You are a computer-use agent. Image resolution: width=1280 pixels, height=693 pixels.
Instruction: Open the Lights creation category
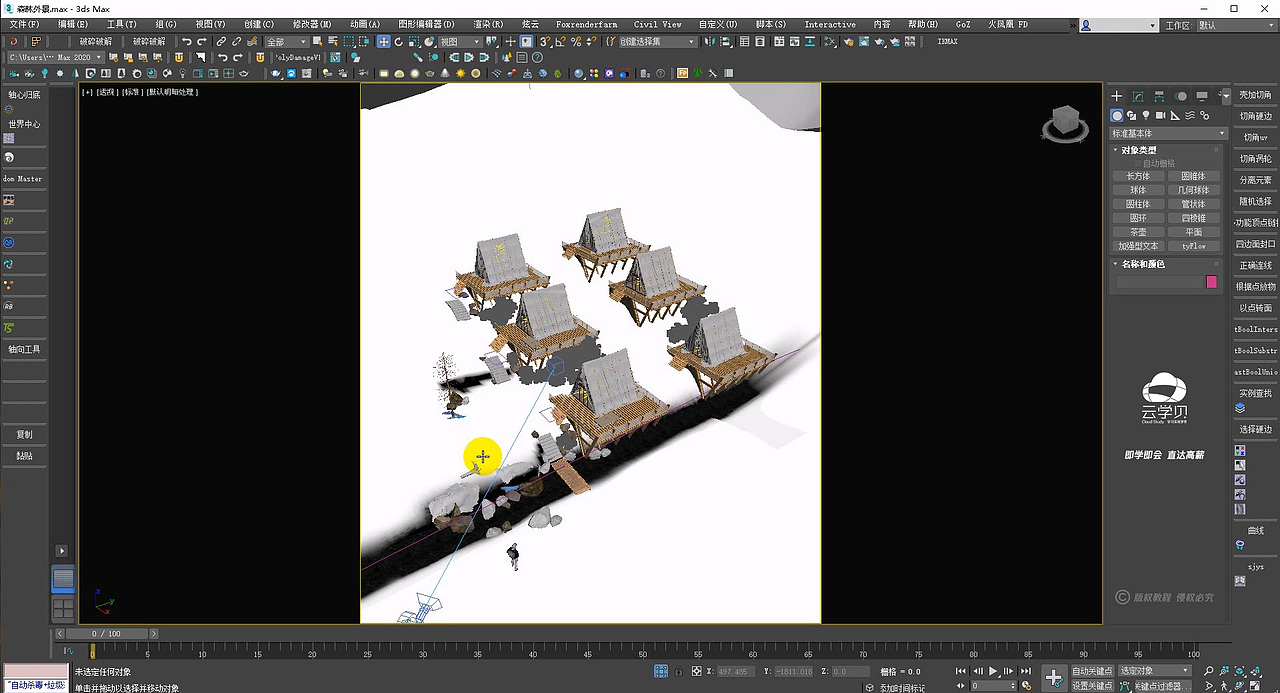coord(1146,115)
